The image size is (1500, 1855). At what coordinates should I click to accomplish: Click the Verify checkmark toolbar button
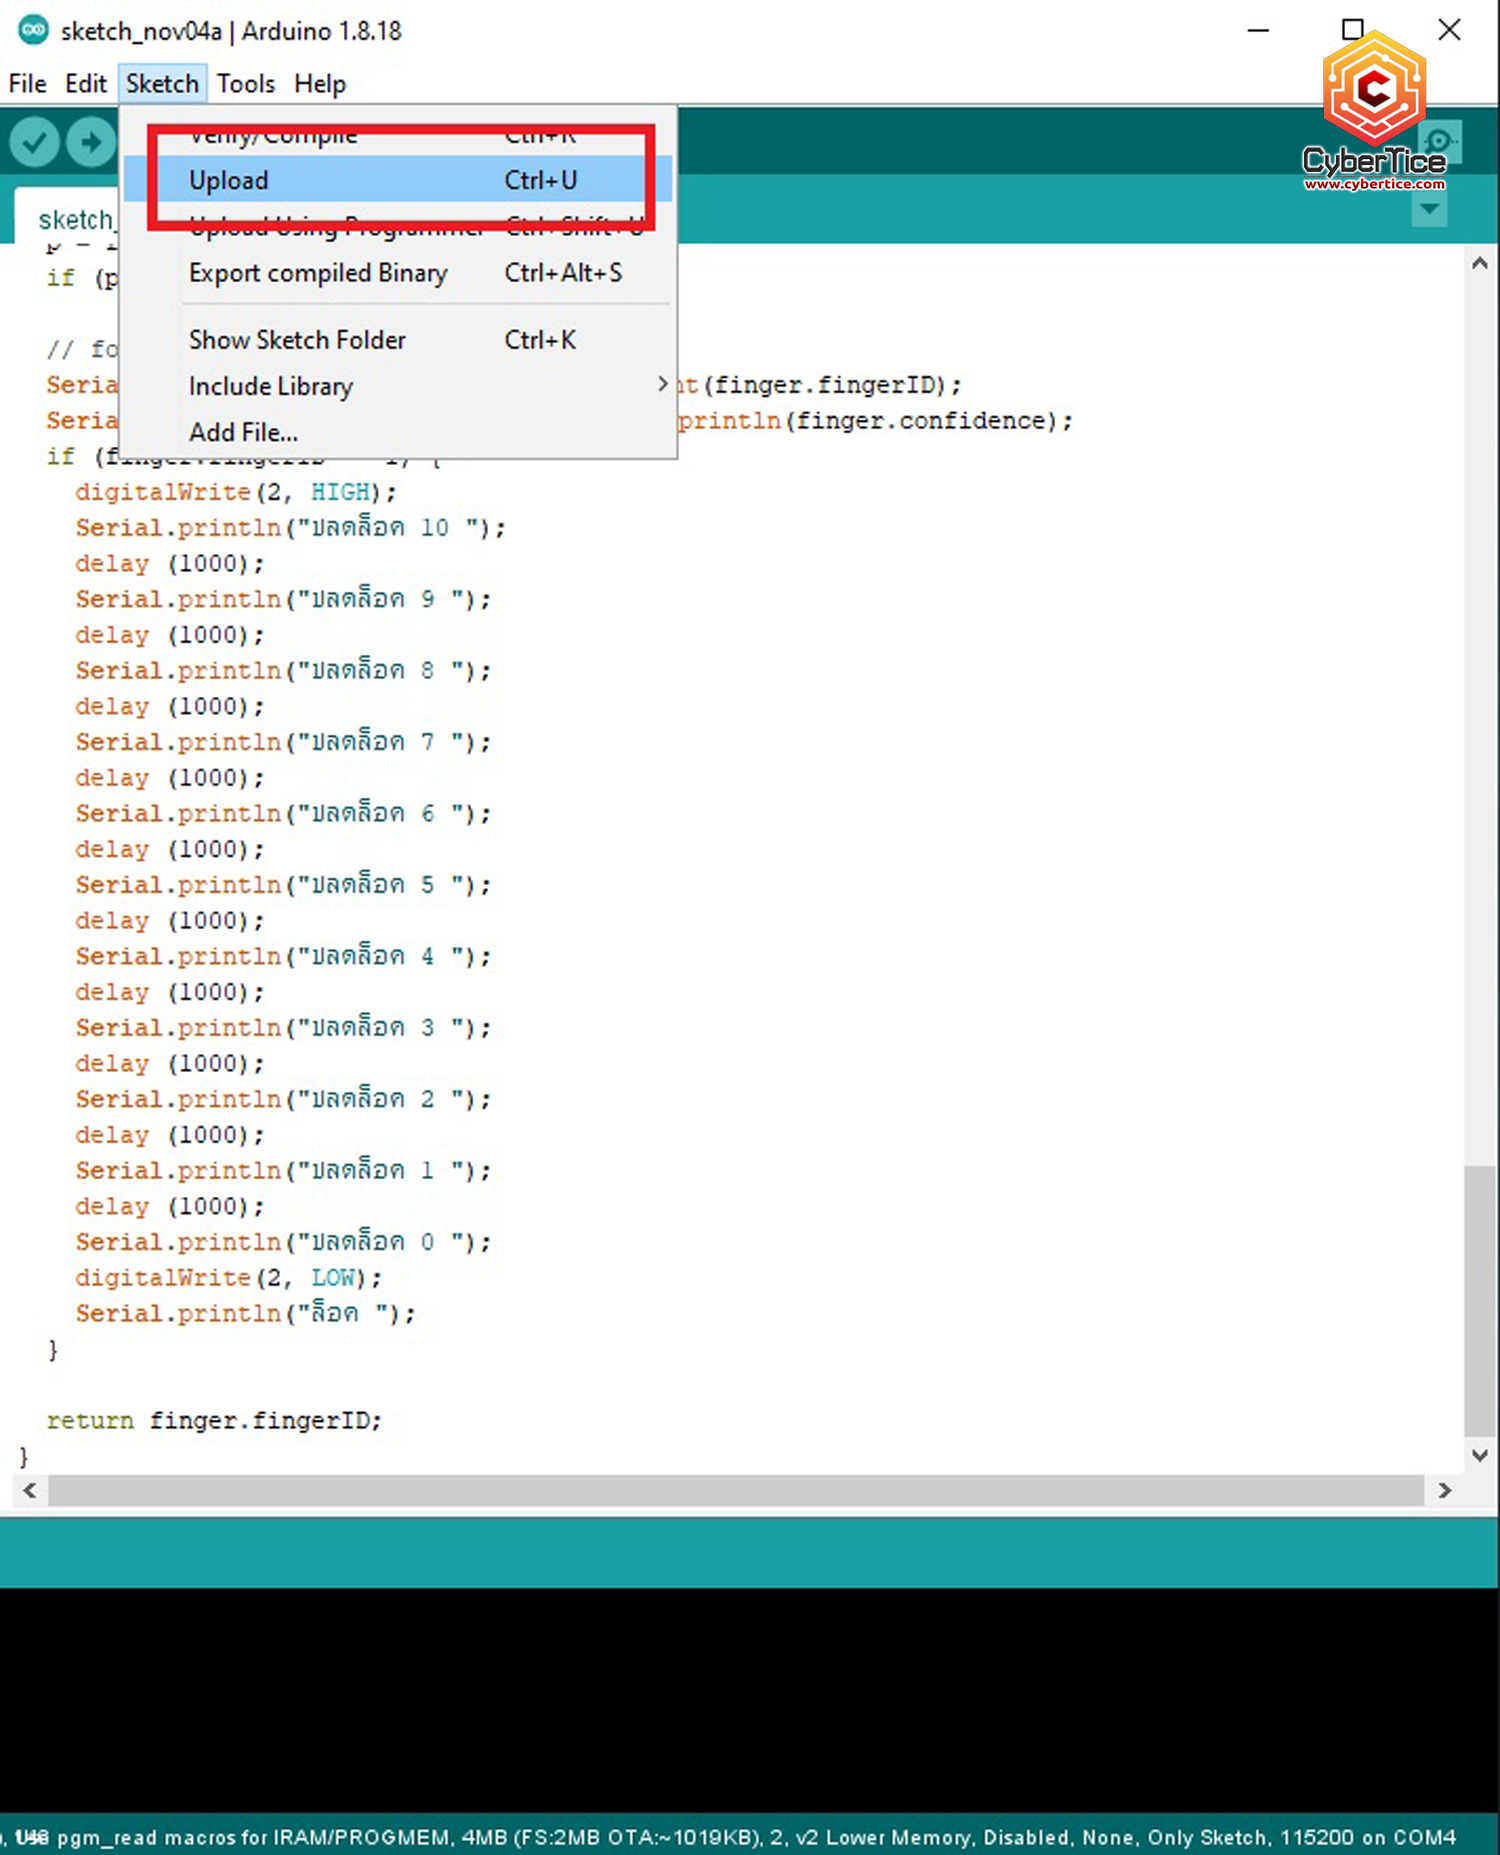pos(34,142)
